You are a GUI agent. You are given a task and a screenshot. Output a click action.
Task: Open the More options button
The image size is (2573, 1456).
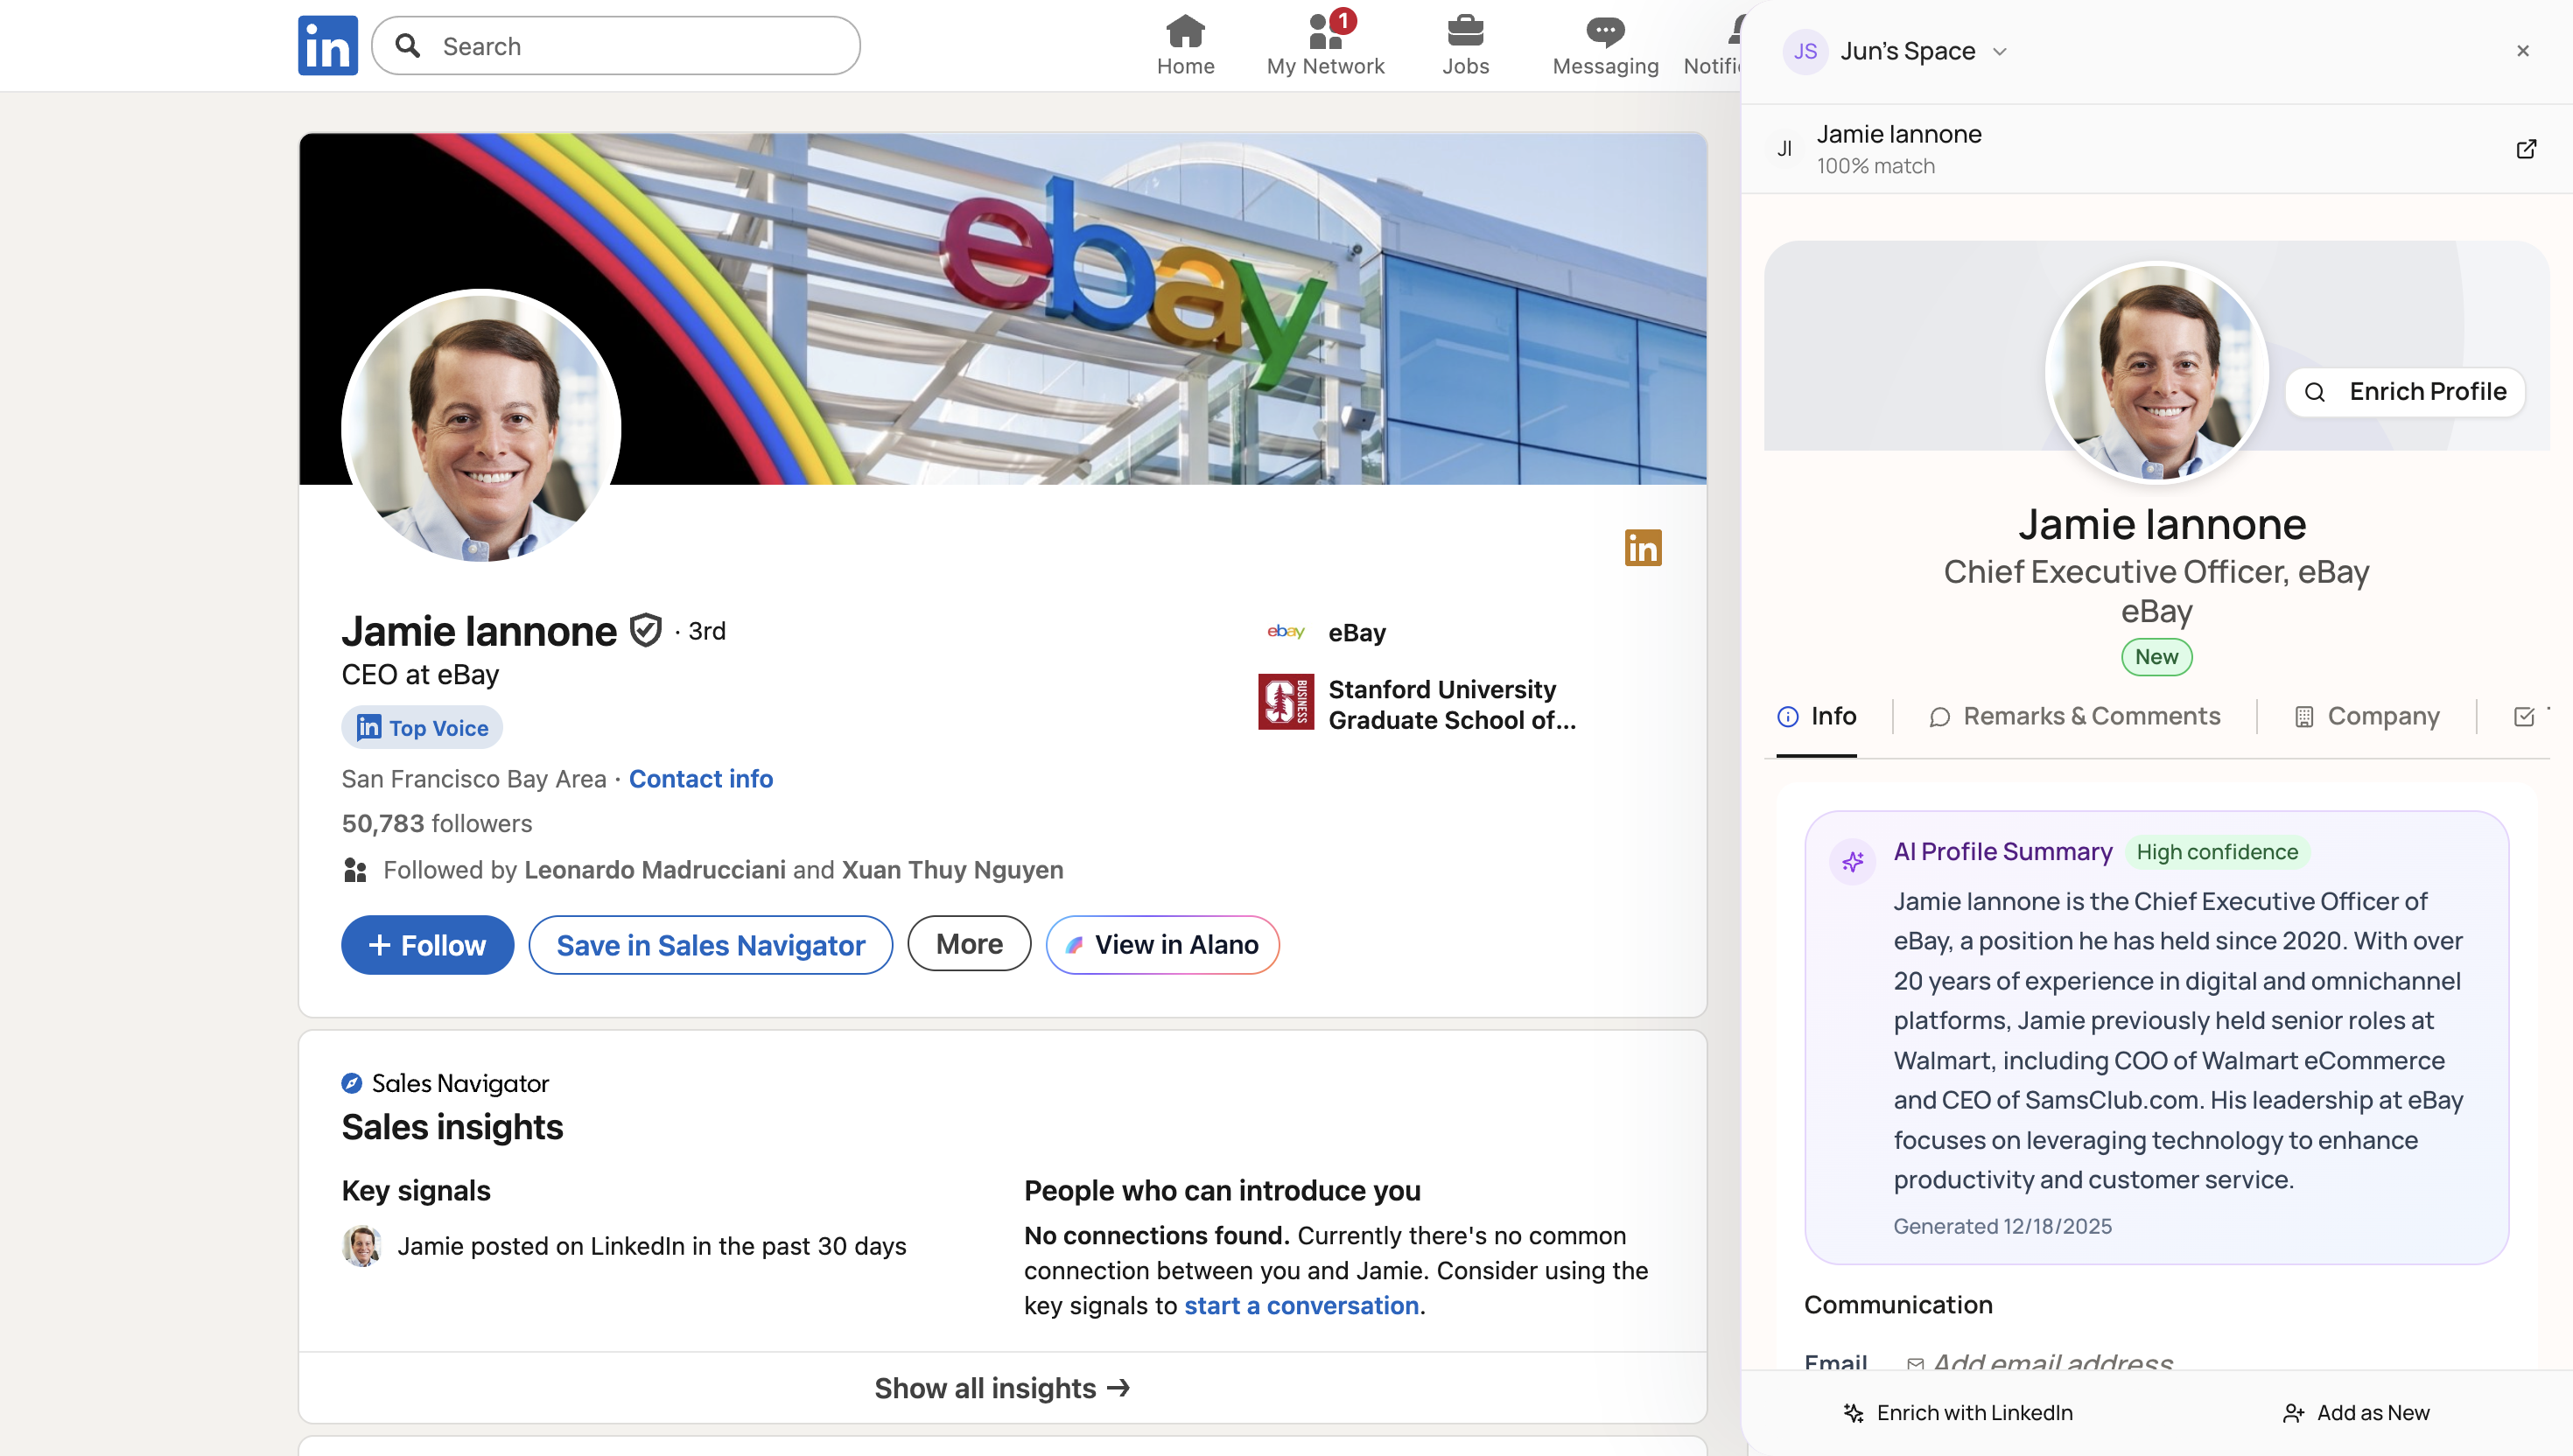(x=969, y=944)
